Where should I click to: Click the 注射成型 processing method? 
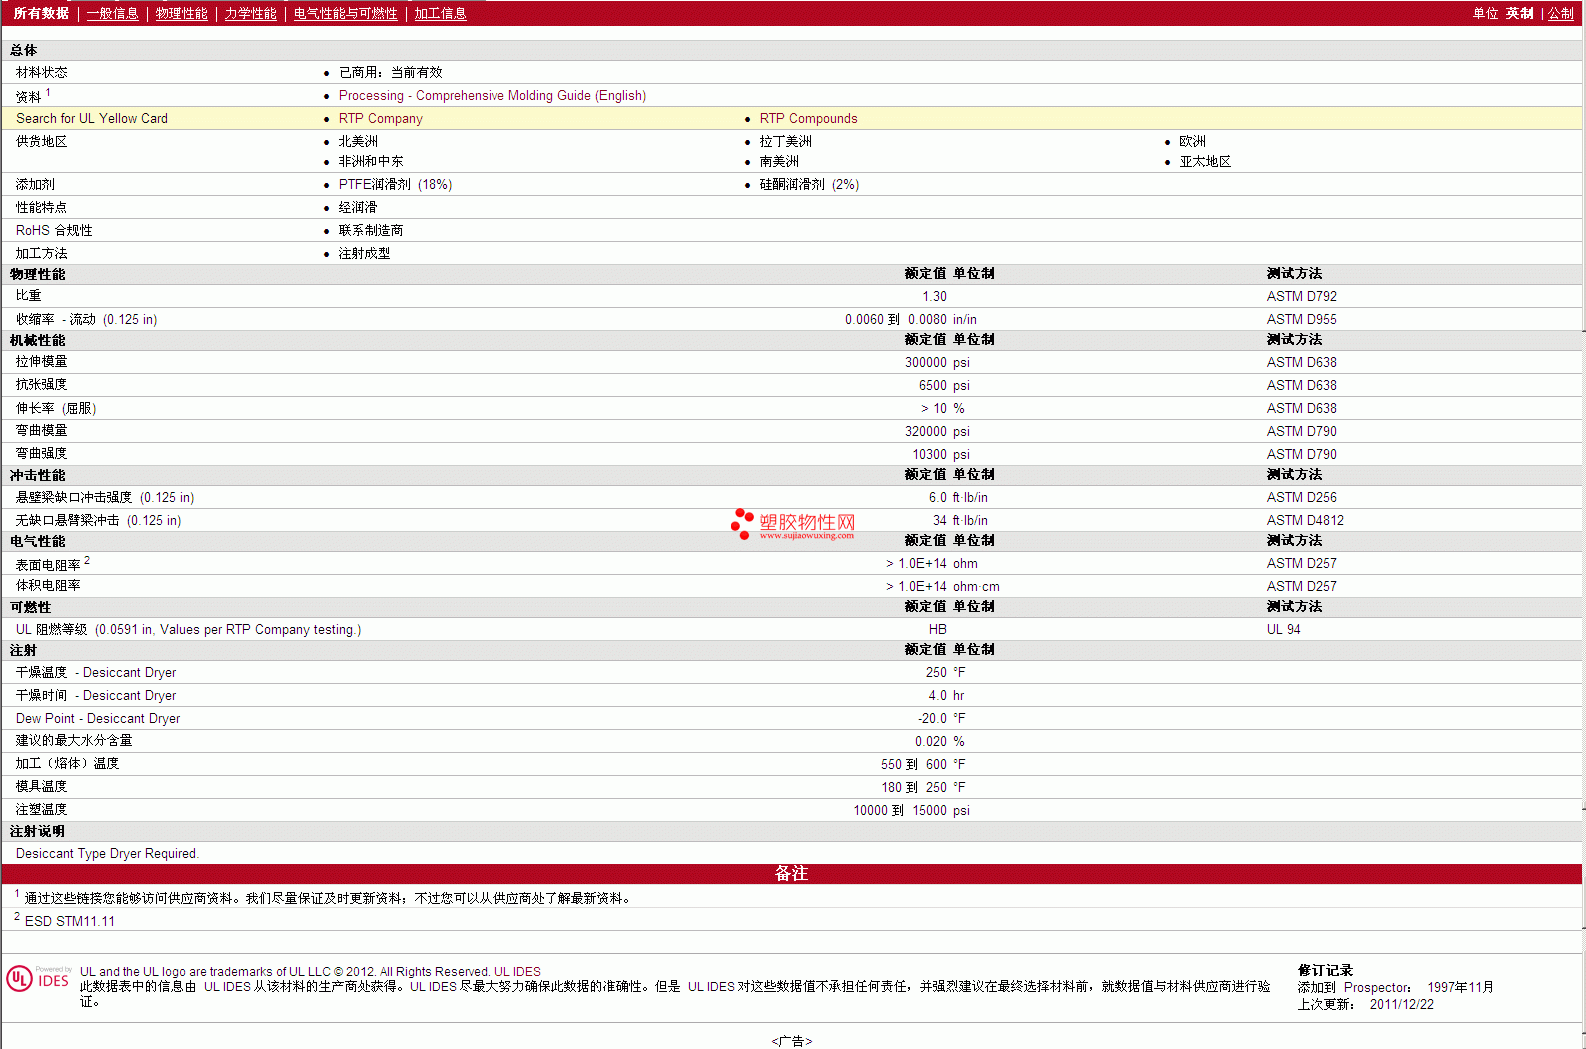(x=364, y=254)
